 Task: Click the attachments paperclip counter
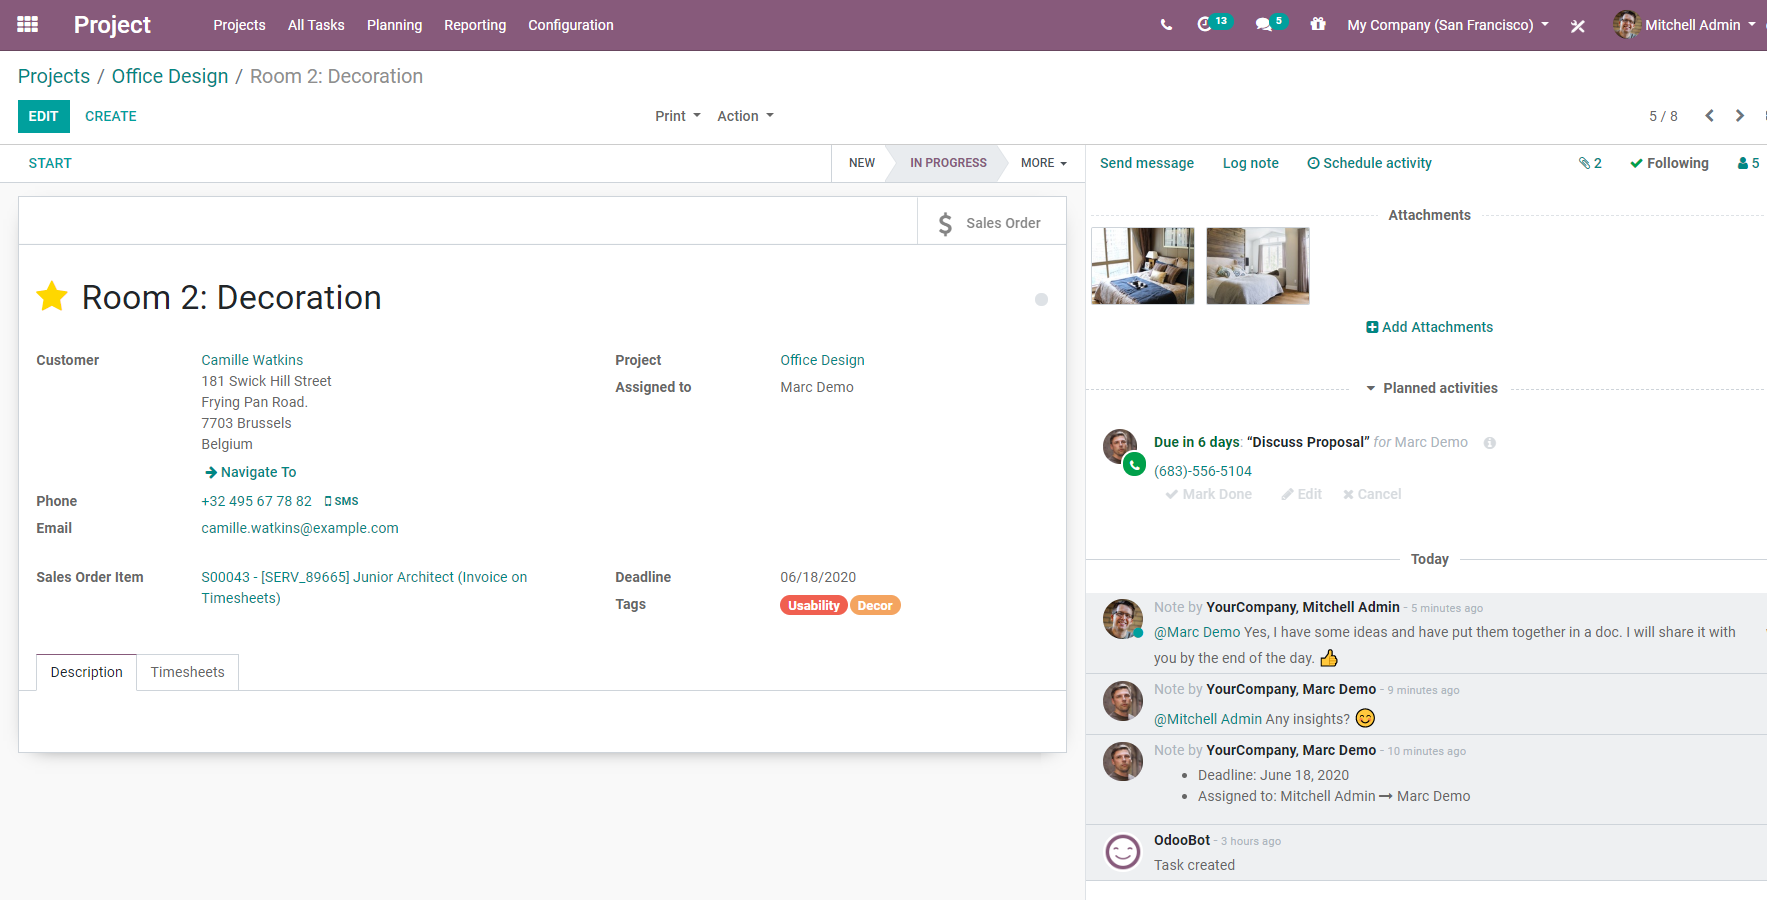click(x=1590, y=163)
